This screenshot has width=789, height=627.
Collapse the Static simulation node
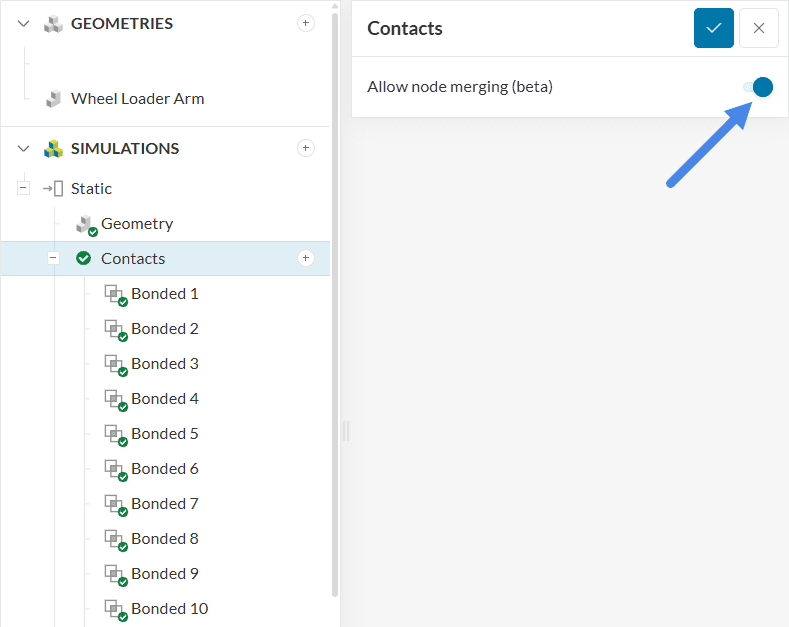click(x=23, y=188)
